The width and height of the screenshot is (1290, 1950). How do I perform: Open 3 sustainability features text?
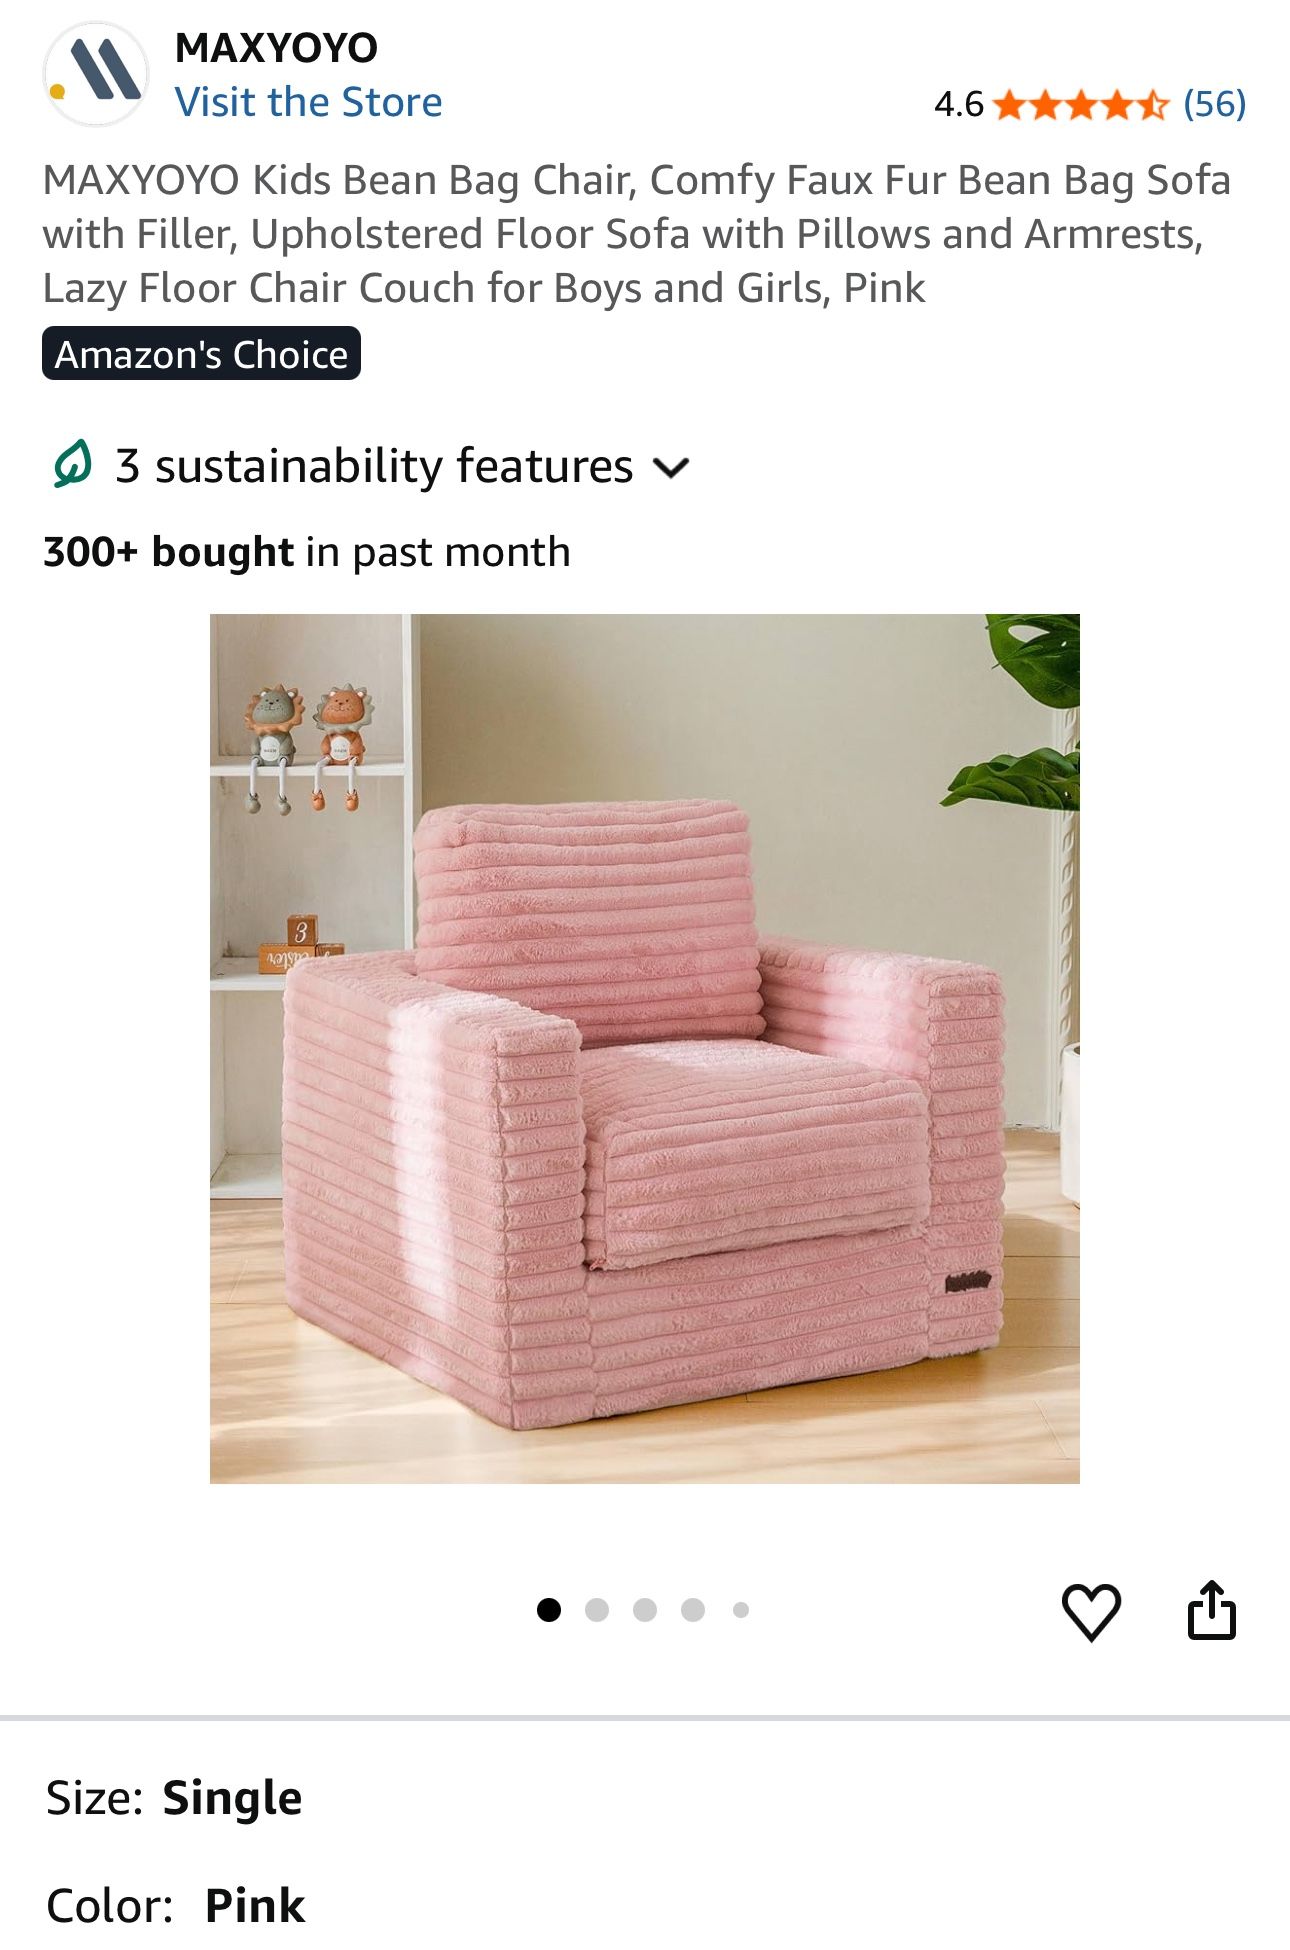(x=374, y=466)
